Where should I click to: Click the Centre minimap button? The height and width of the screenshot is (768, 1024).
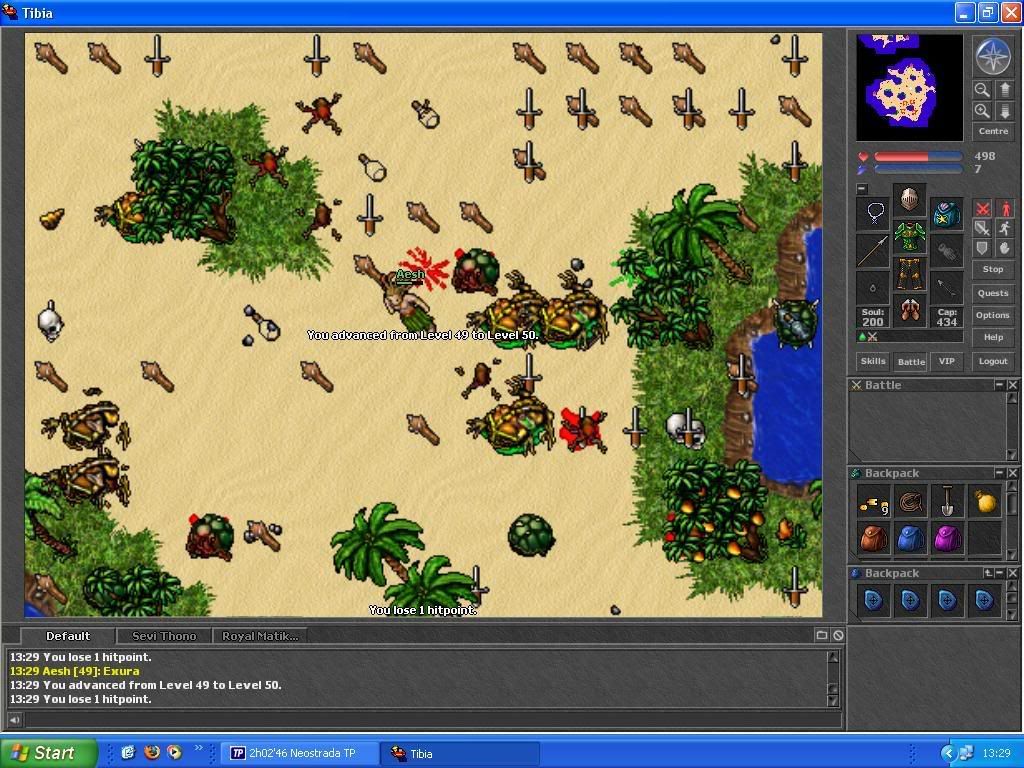pos(993,131)
